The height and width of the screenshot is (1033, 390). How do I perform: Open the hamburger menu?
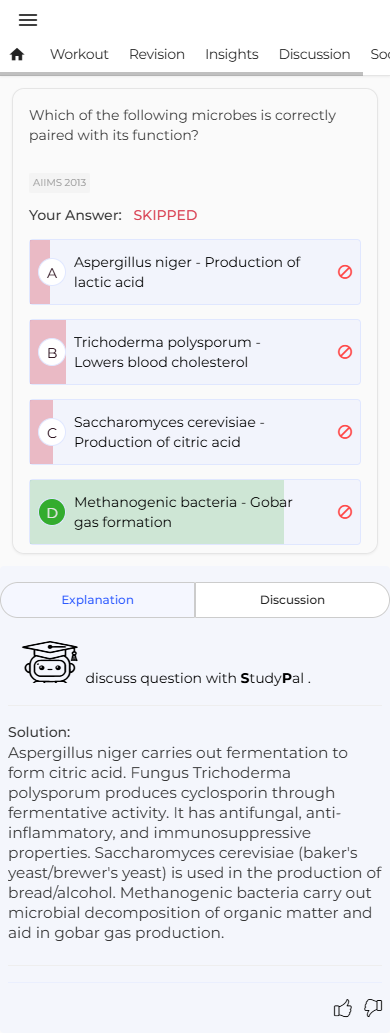pos(28,20)
